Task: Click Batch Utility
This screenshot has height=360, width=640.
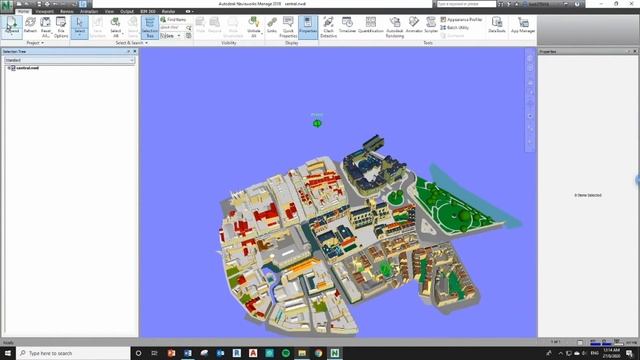Action: 454,27
